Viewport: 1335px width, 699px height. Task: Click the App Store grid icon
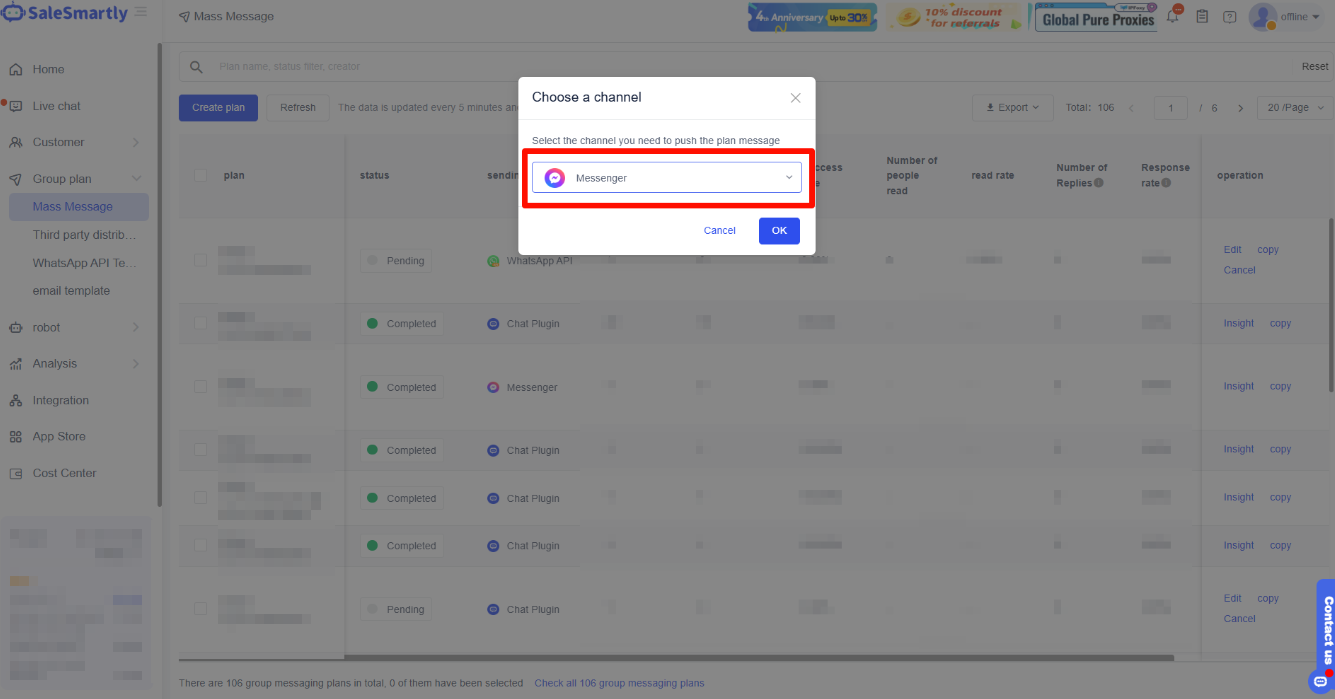16,437
